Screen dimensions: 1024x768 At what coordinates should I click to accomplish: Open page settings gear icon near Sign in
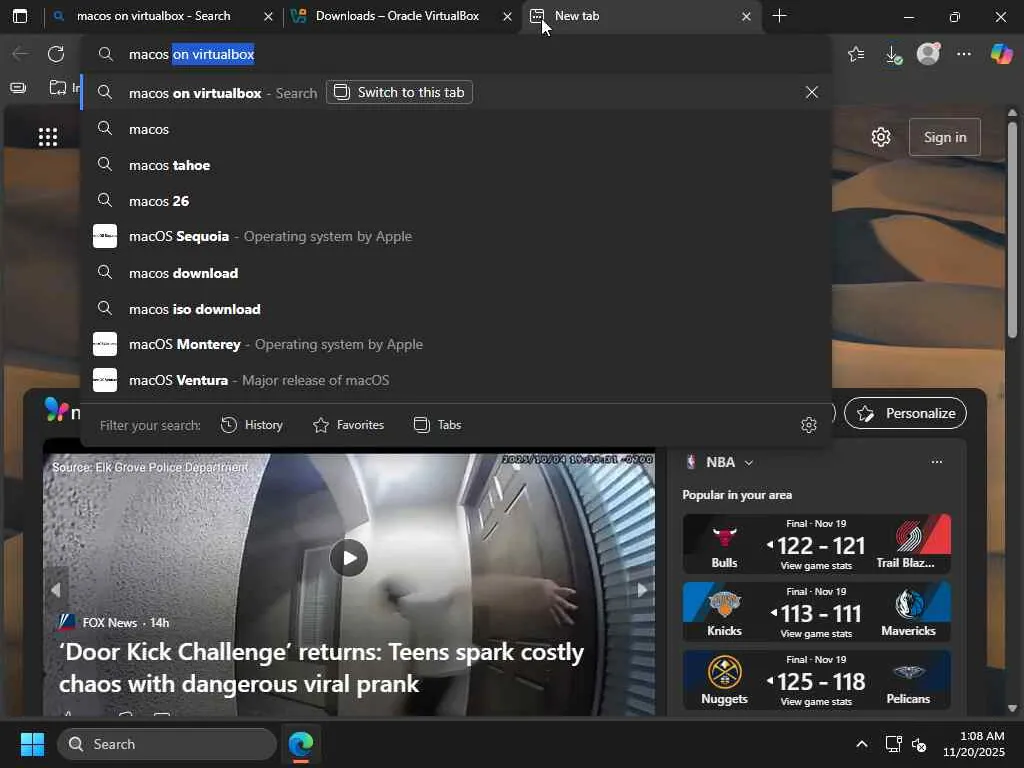coord(881,137)
